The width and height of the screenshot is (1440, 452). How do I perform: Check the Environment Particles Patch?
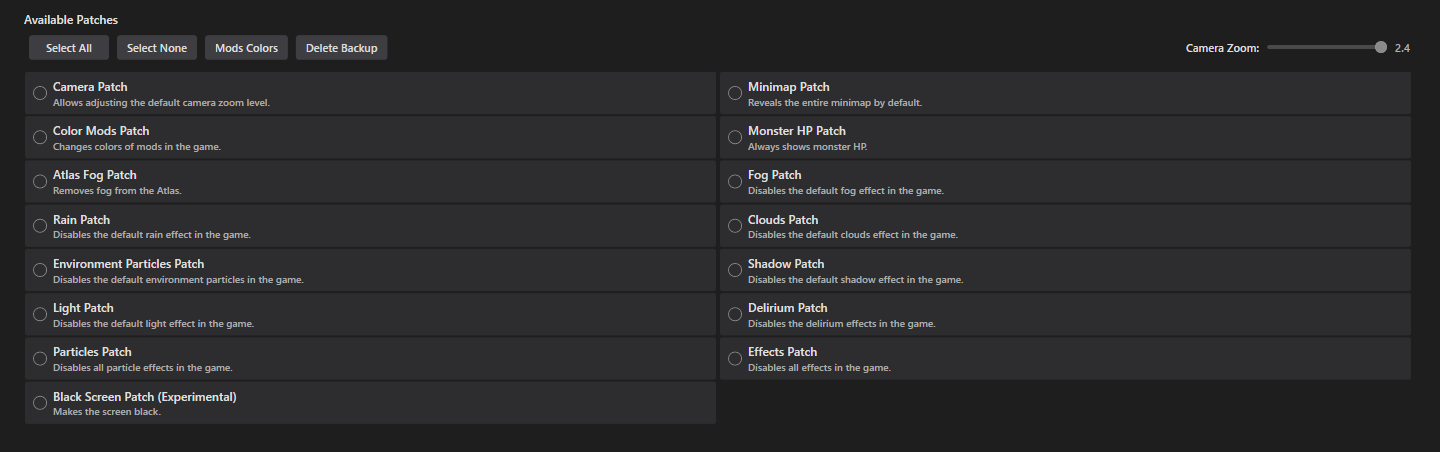tap(40, 271)
